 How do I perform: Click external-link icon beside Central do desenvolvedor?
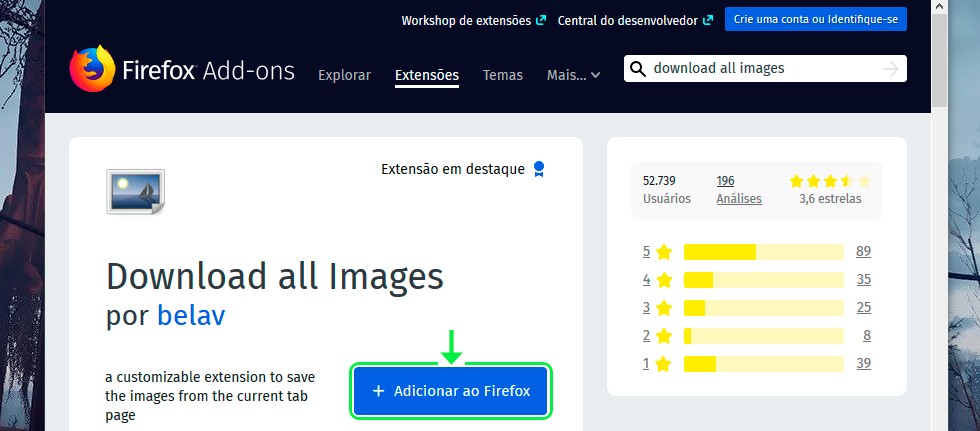pyautogui.click(x=708, y=20)
